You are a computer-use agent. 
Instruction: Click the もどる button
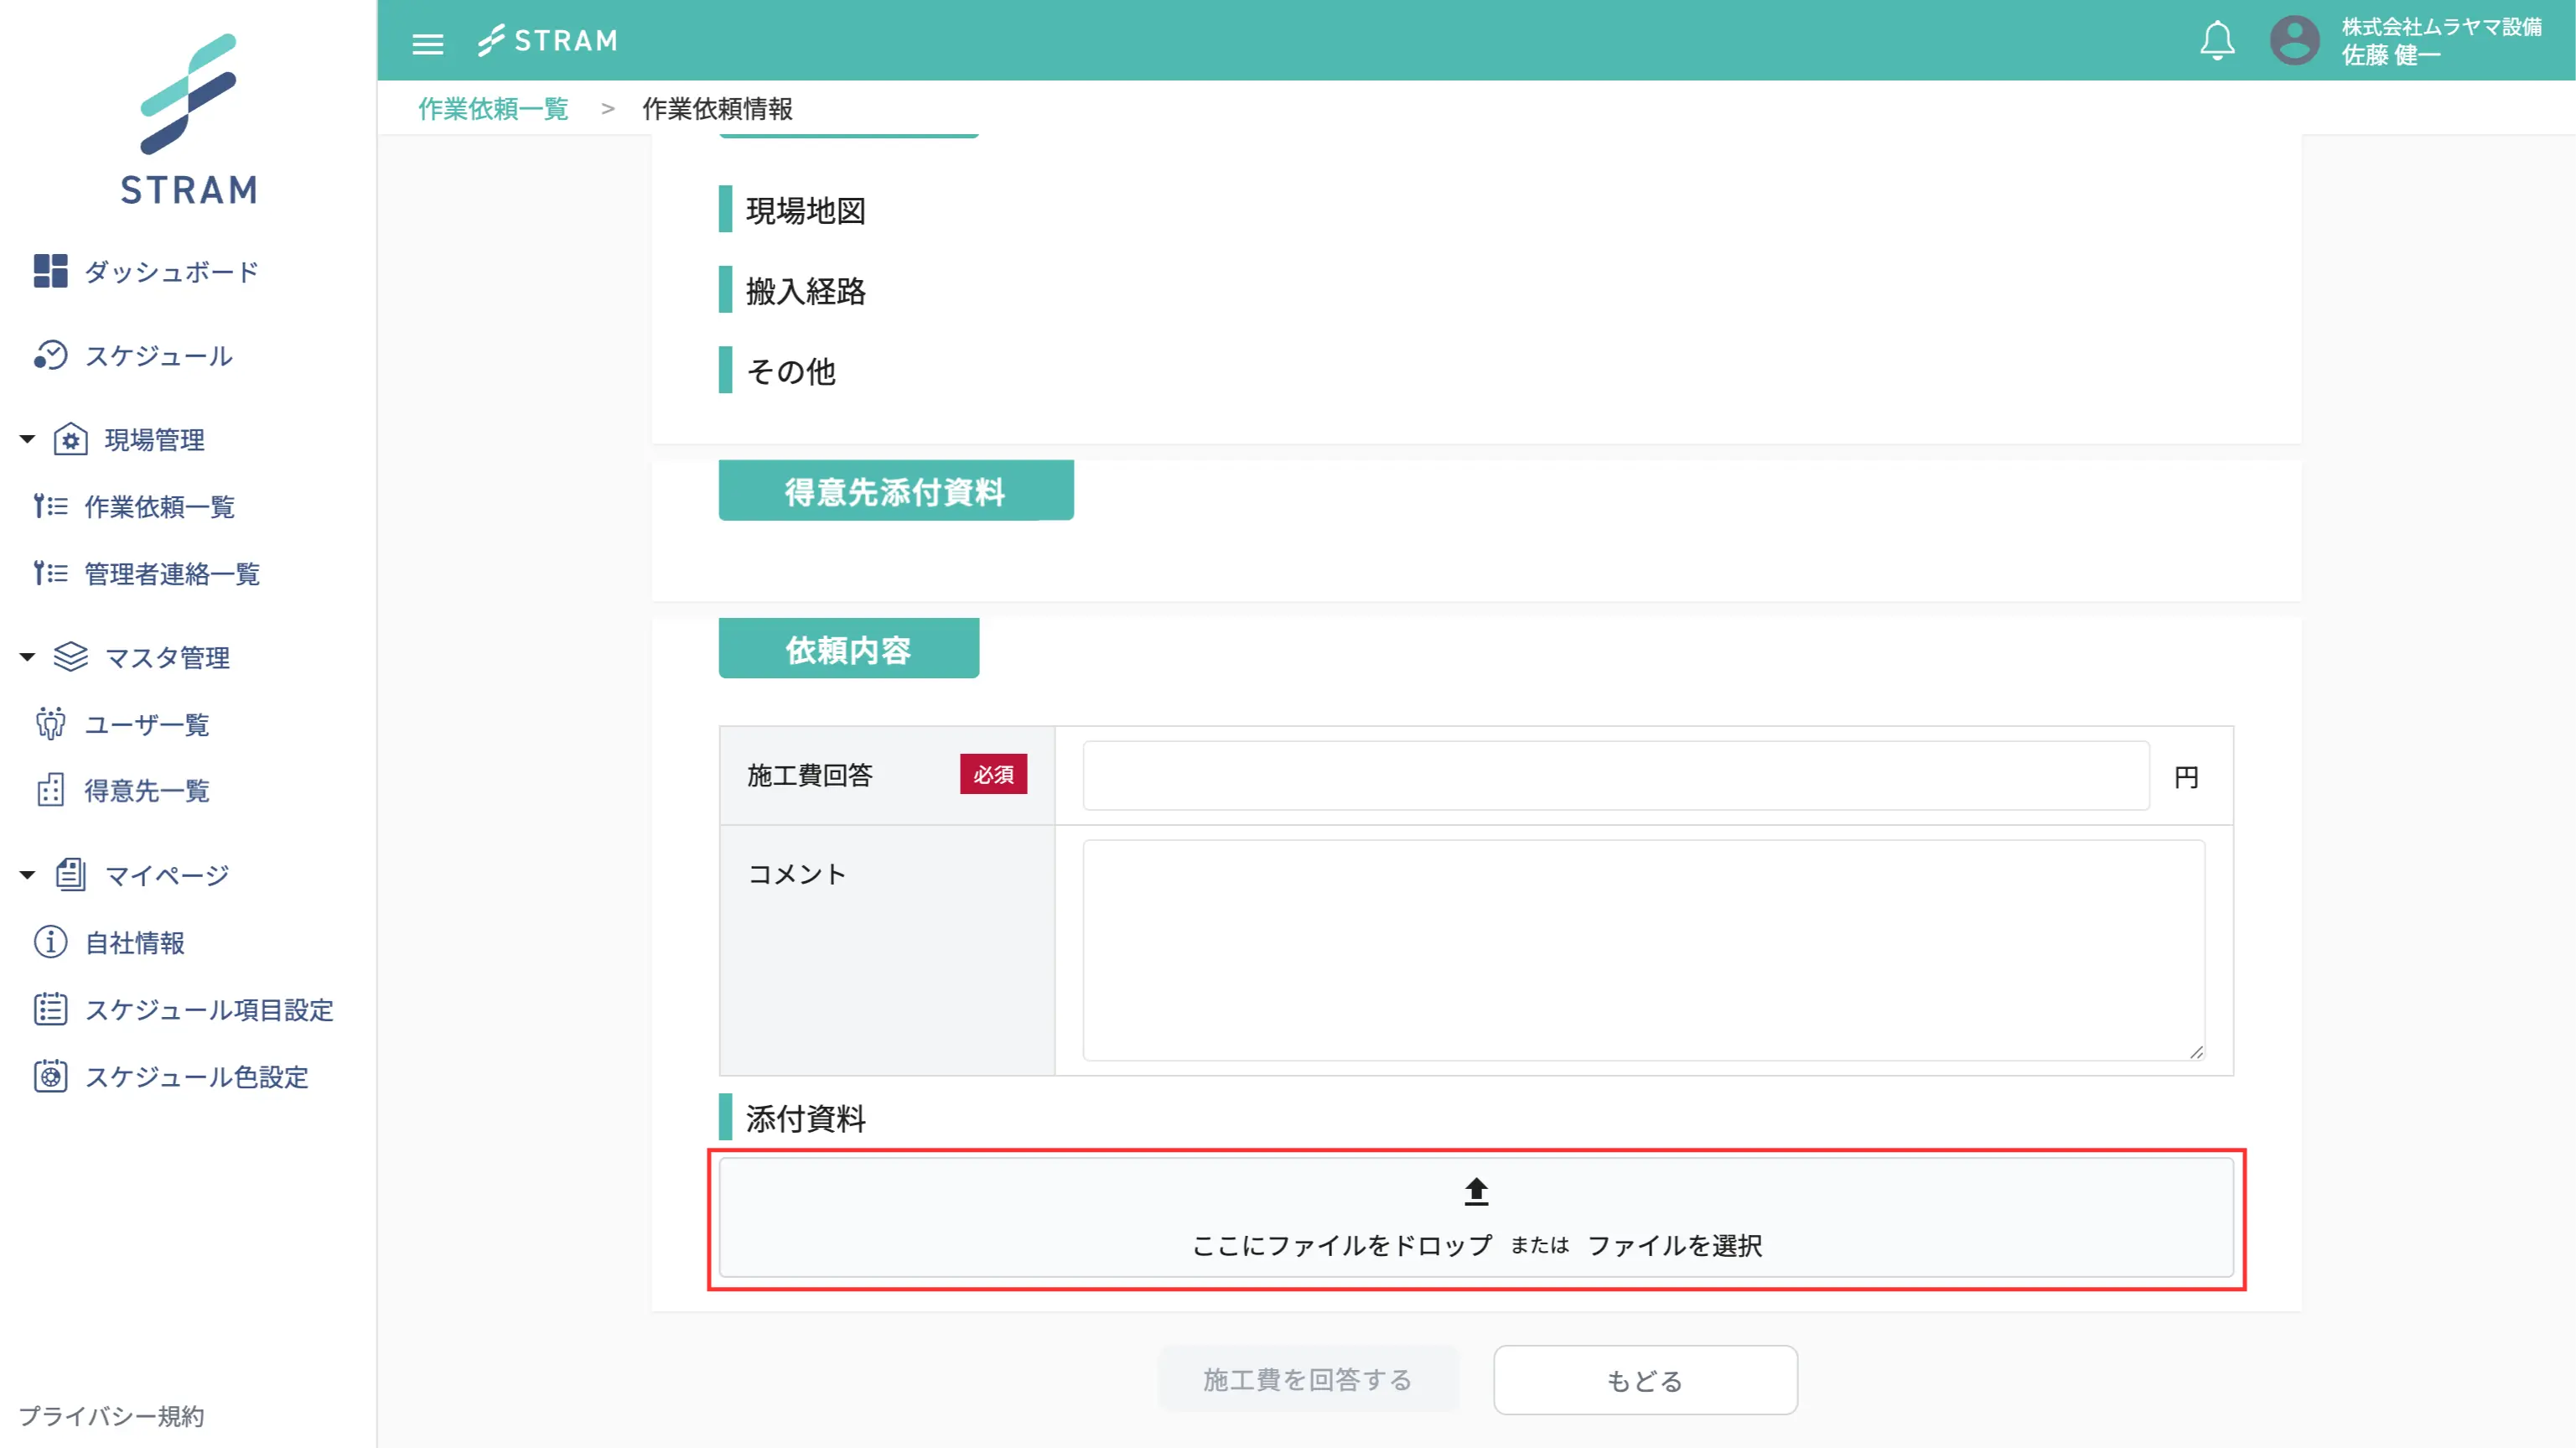(1644, 1380)
